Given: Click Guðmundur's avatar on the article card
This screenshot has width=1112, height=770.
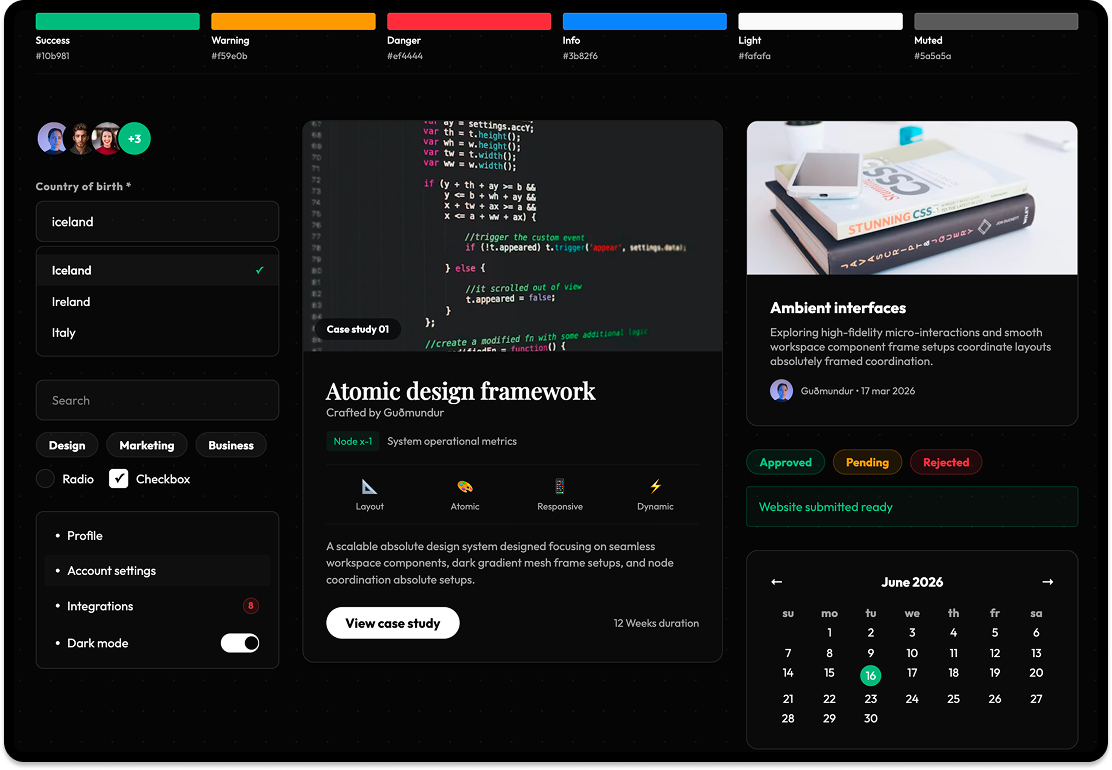Looking at the screenshot, I should click(781, 390).
